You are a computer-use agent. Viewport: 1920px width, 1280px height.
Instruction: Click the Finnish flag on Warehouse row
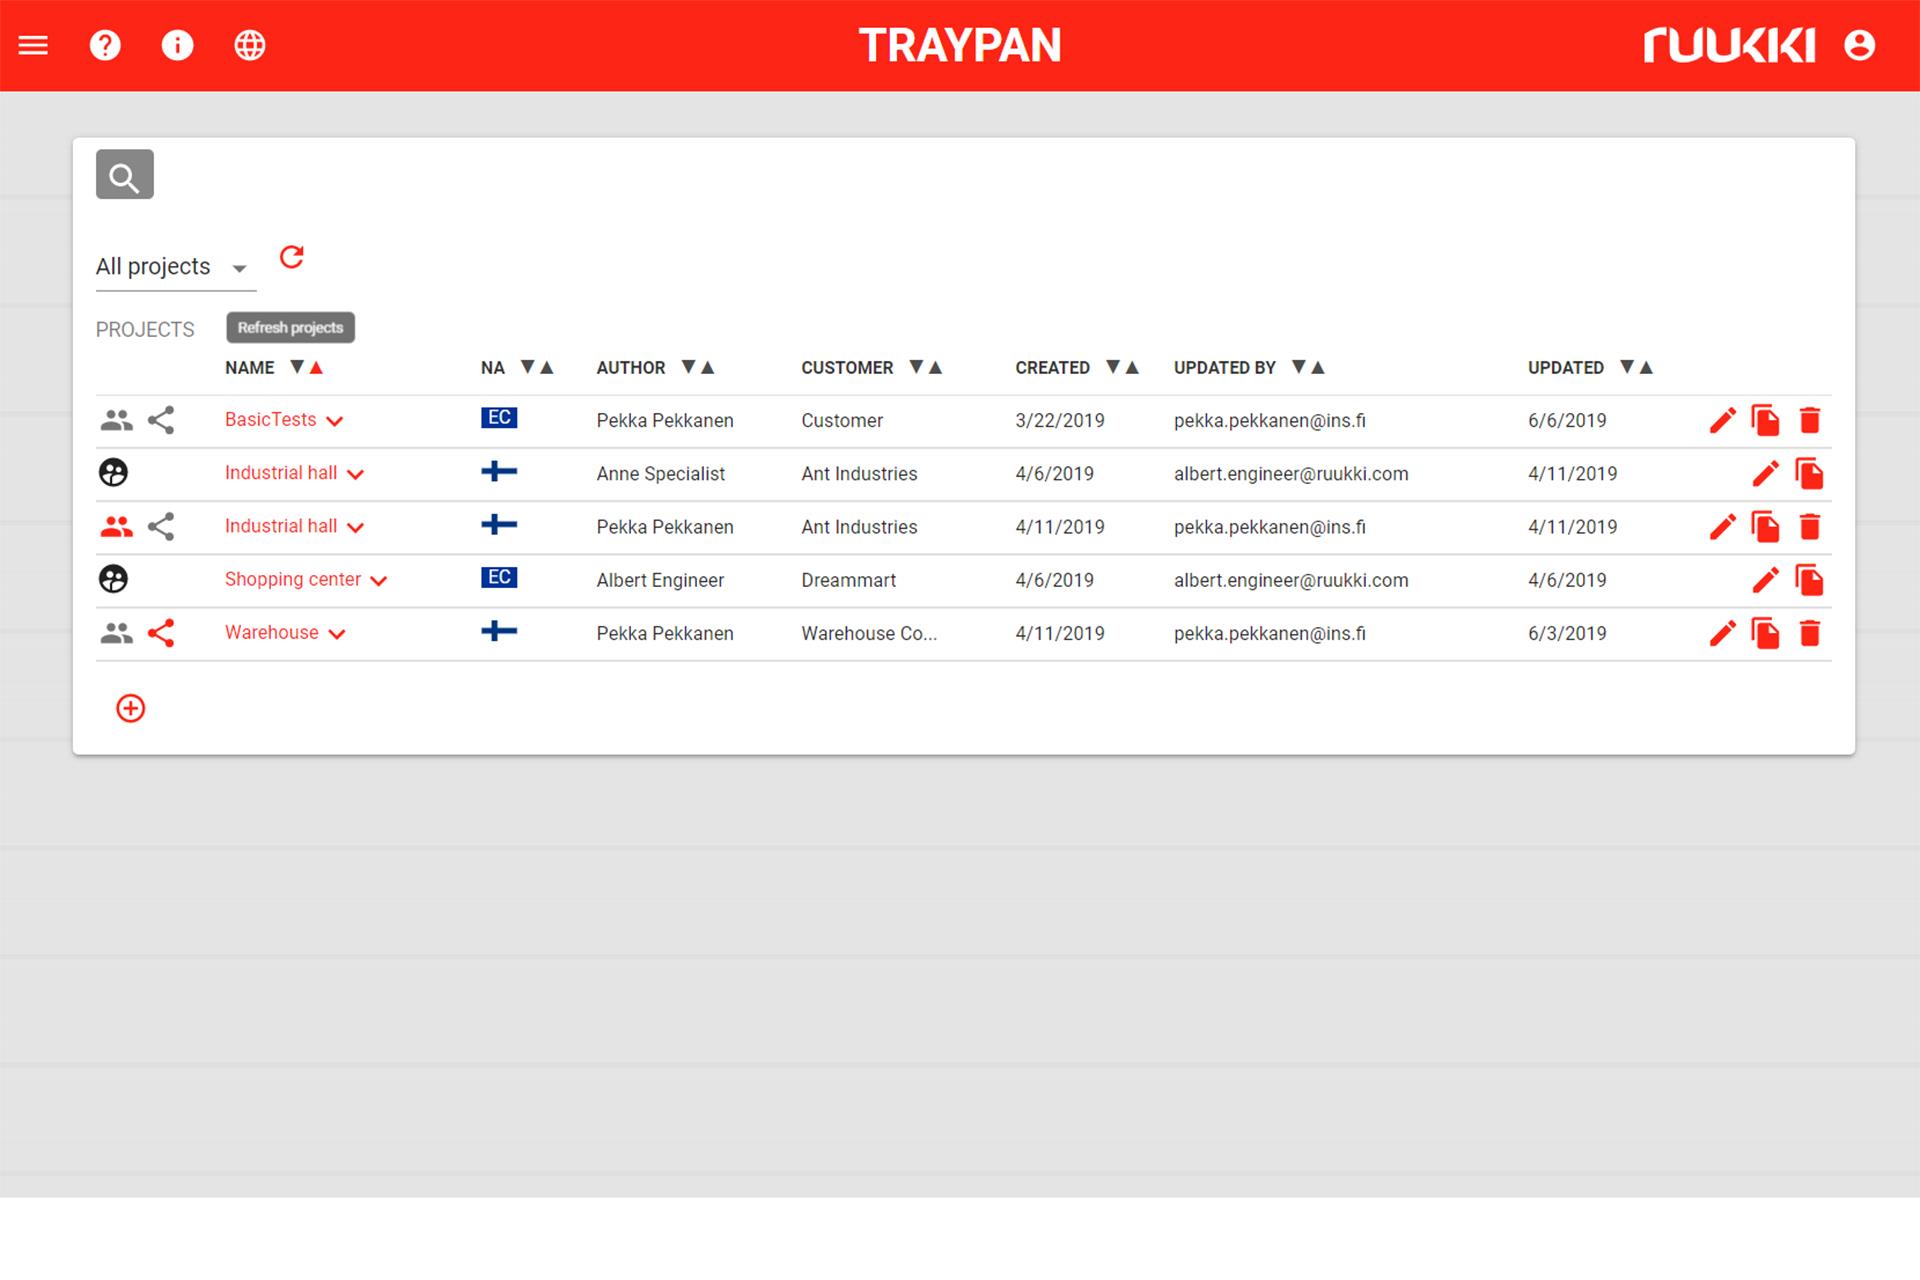point(499,631)
